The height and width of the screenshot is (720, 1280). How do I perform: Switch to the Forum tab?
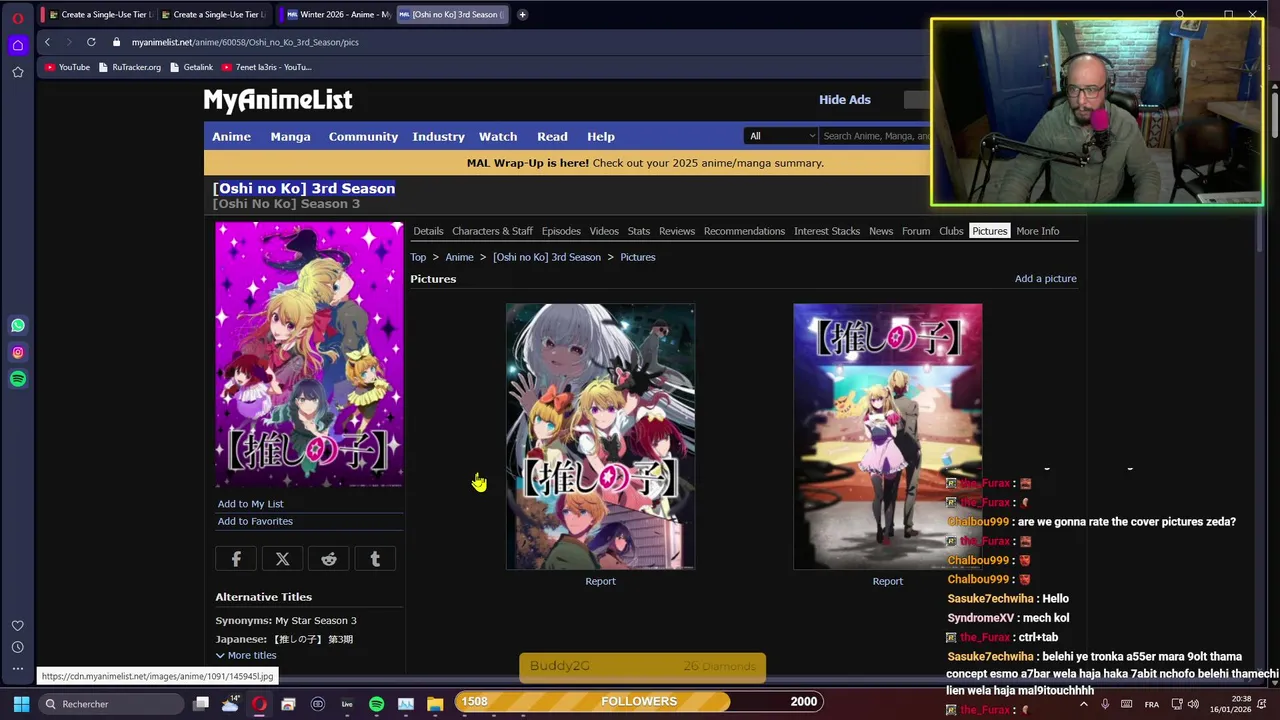click(x=916, y=231)
